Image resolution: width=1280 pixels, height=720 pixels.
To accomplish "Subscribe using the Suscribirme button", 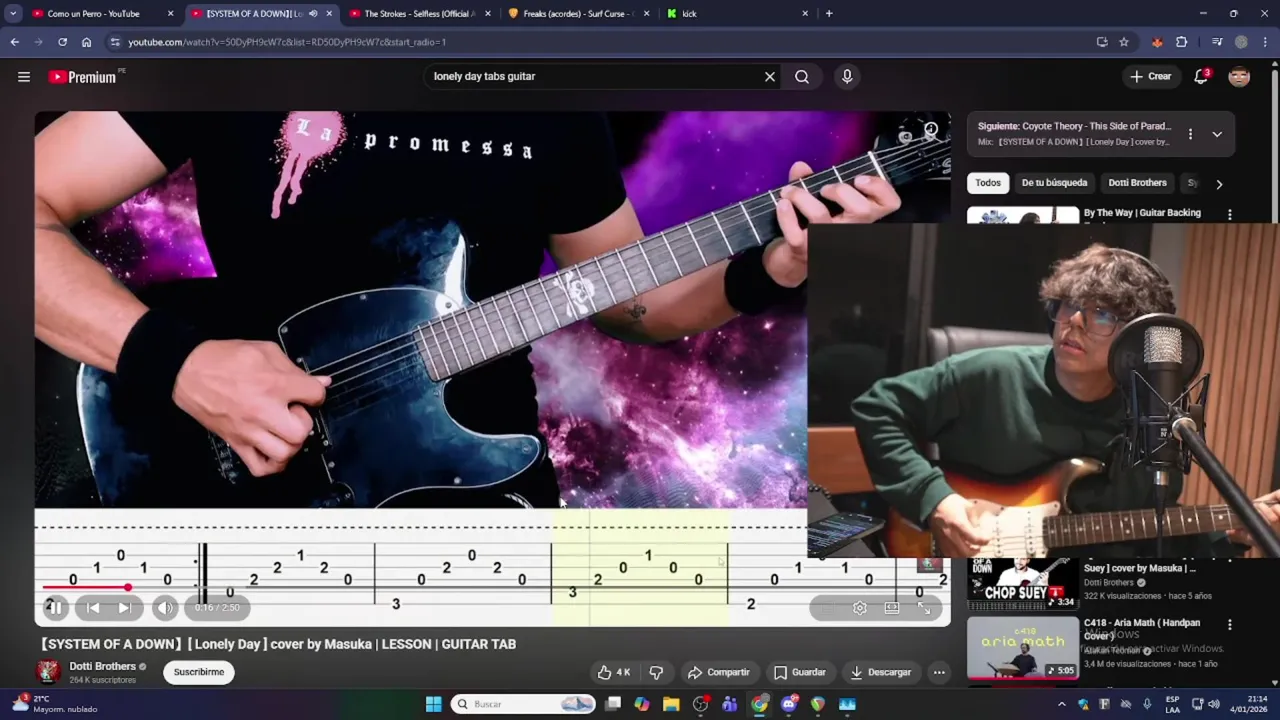I will [199, 672].
